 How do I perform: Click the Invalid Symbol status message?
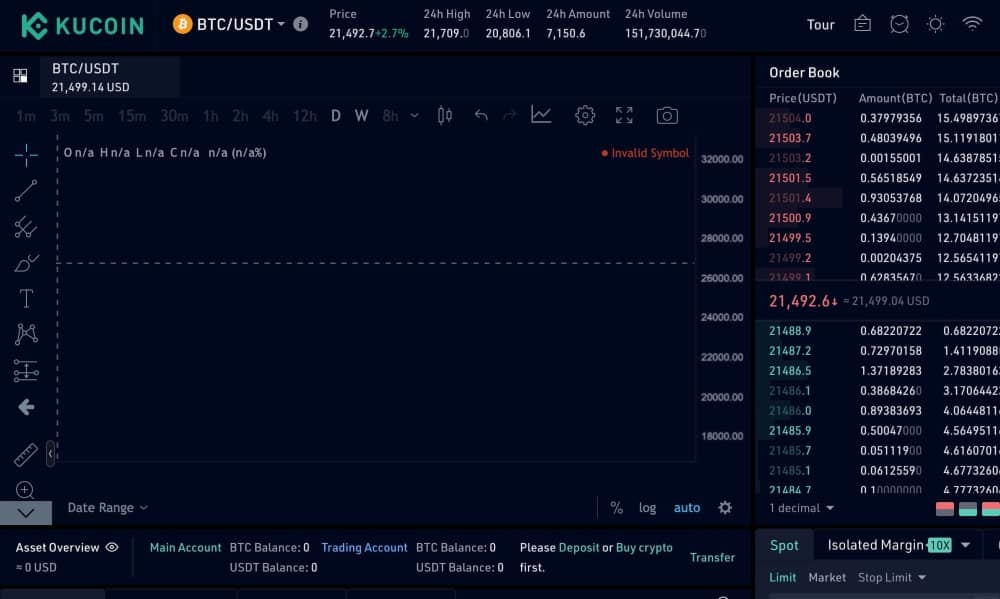click(x=645, y=153)
